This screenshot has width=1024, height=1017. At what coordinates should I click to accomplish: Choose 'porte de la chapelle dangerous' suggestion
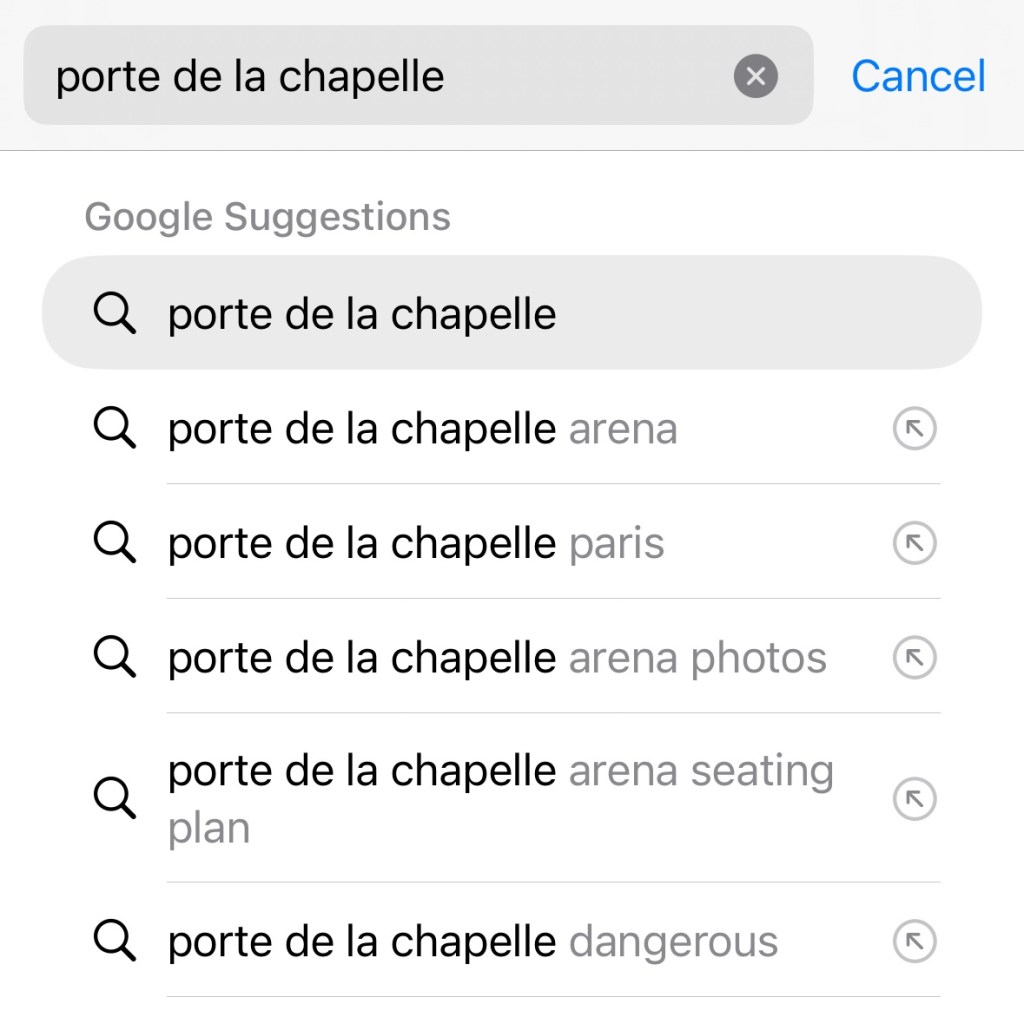[472, 941]
